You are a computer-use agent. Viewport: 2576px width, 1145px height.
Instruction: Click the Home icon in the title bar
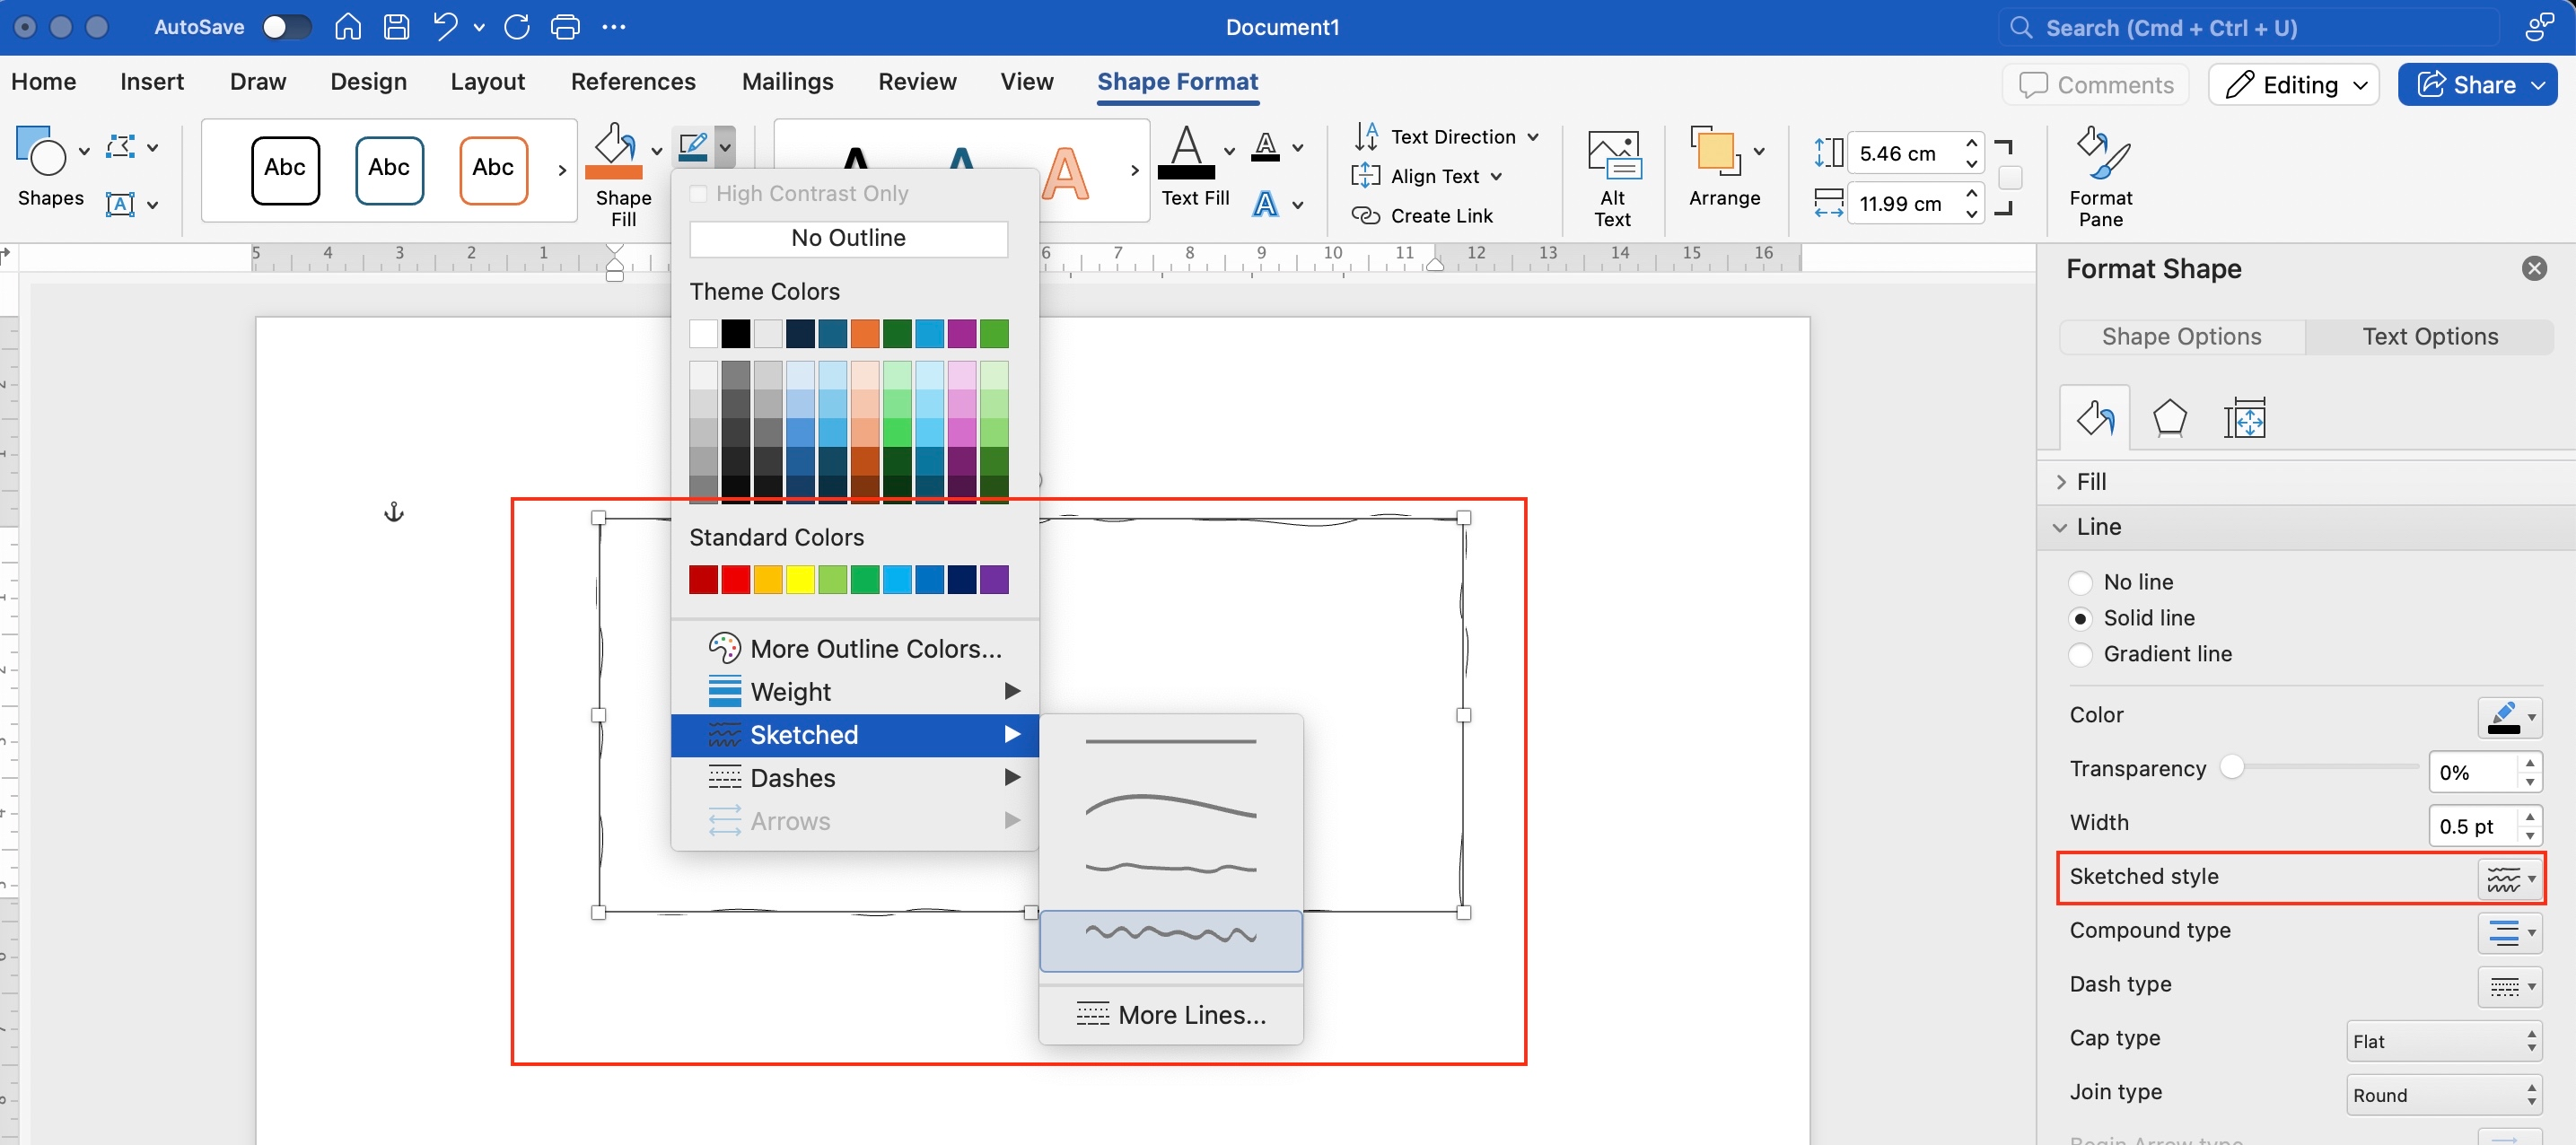click(x=347, y=27)
